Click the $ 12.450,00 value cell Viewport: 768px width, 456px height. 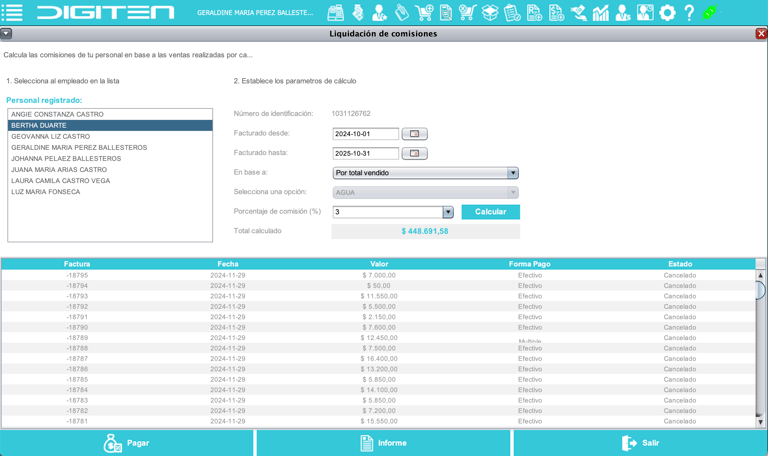379,338
